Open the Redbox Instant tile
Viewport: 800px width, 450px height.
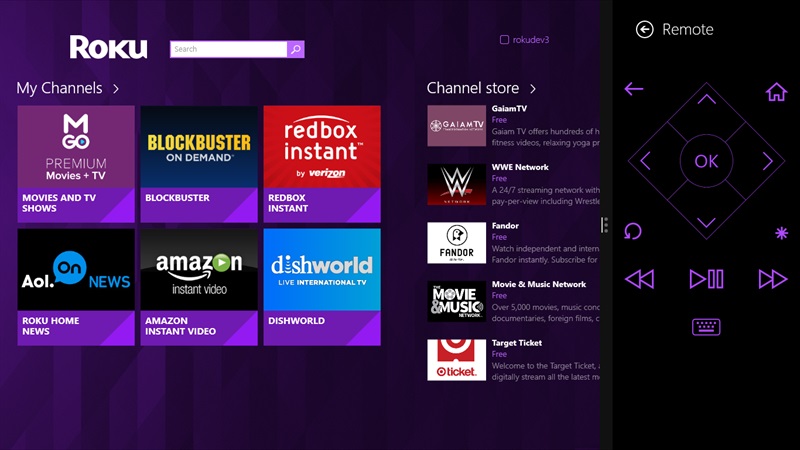[322, 164]
